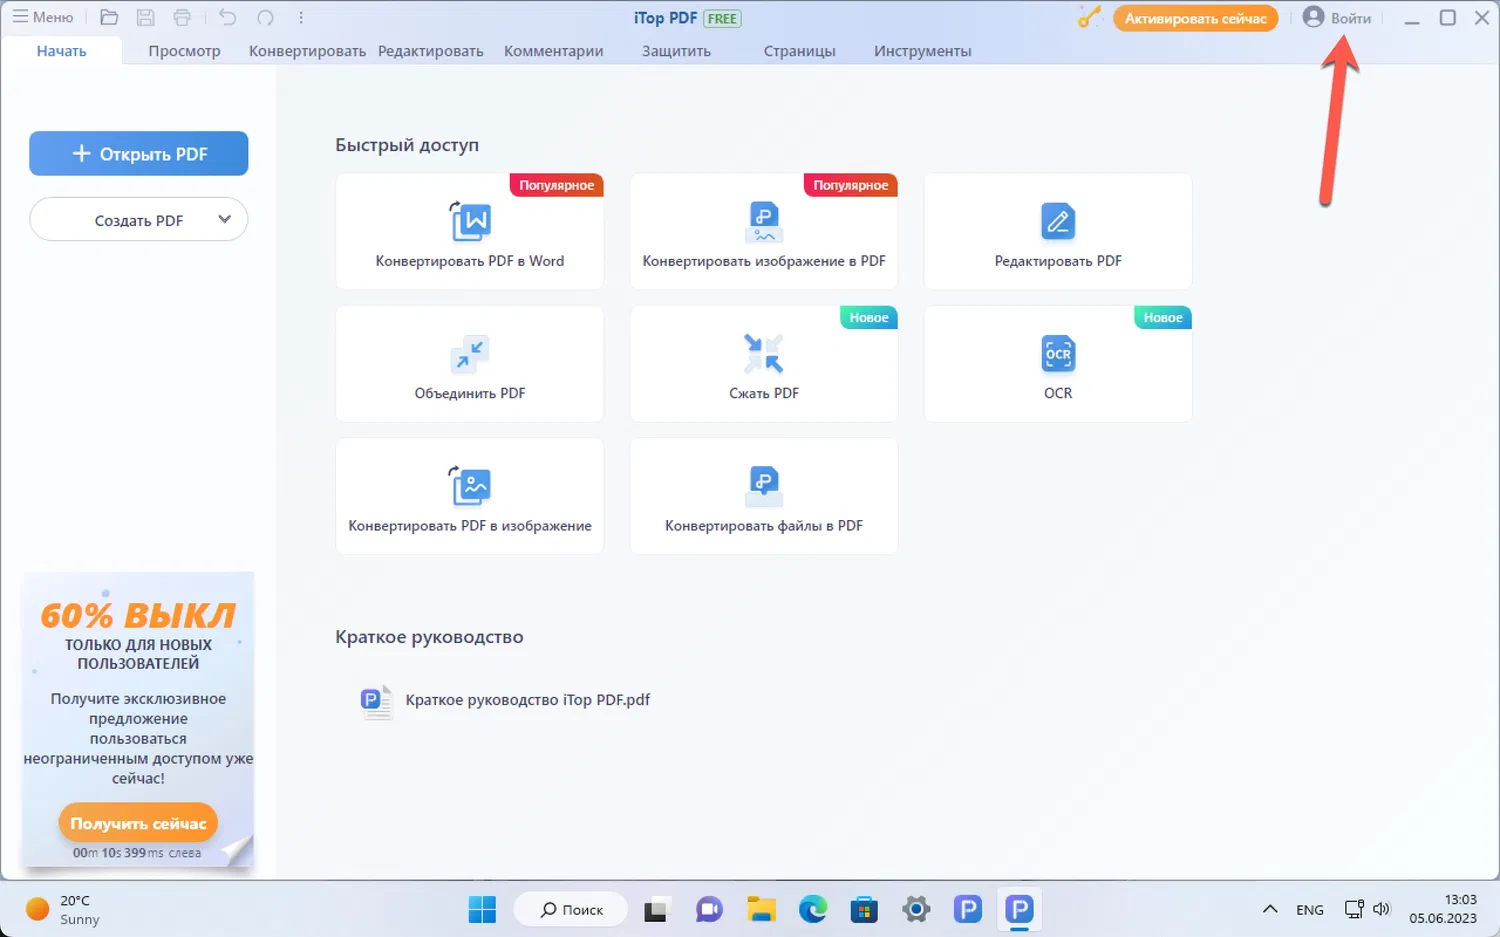Click the active iTop PDF taskbar icon

1019,910
